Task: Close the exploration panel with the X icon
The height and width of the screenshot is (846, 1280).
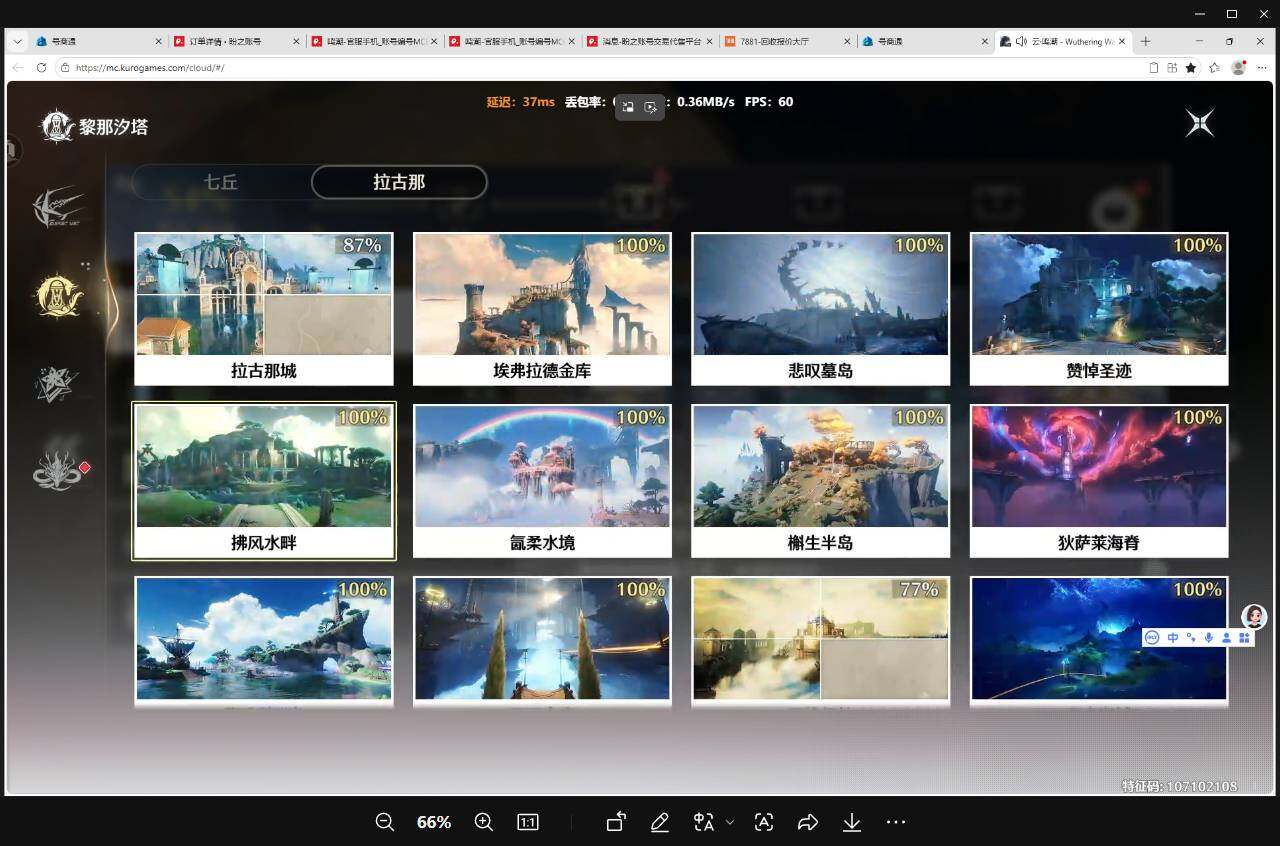Action: (1200, 123)
